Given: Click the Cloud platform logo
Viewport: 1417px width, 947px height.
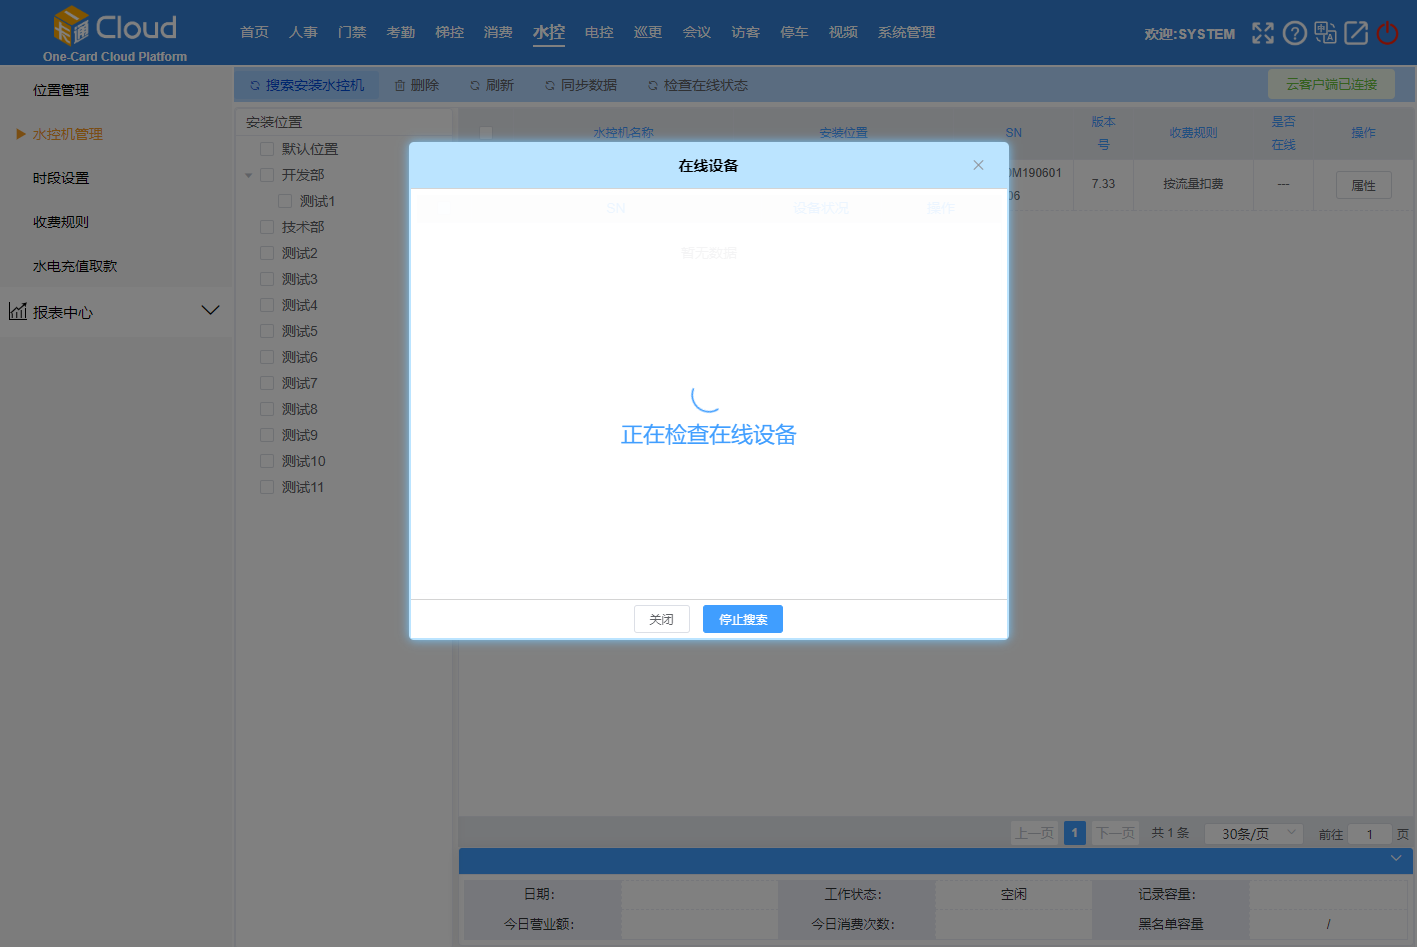Looking at the screenshot, I should click(x=114, y=30).
